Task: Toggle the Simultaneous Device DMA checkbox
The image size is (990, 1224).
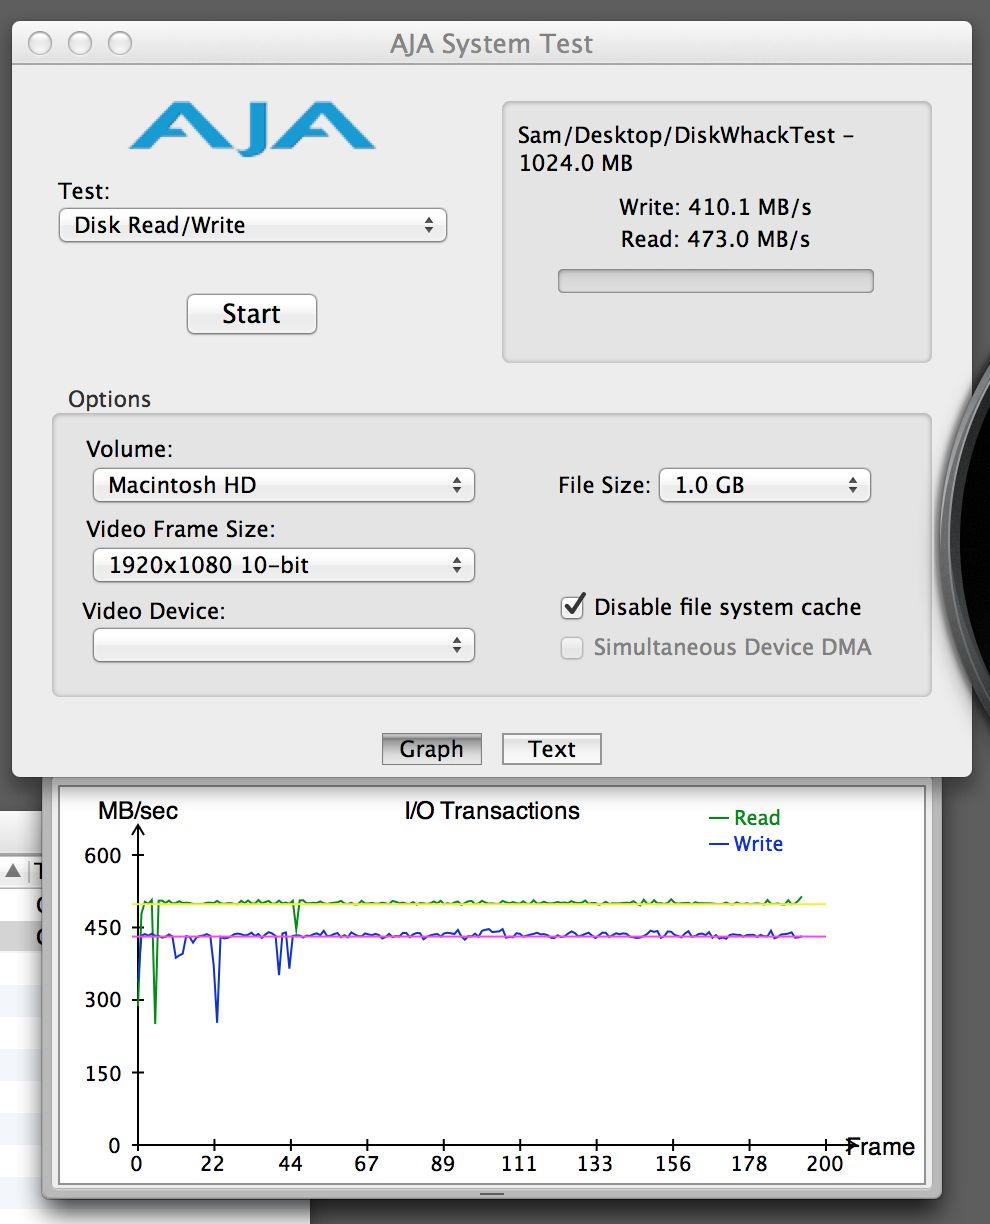Action: [x=572, y=648]
